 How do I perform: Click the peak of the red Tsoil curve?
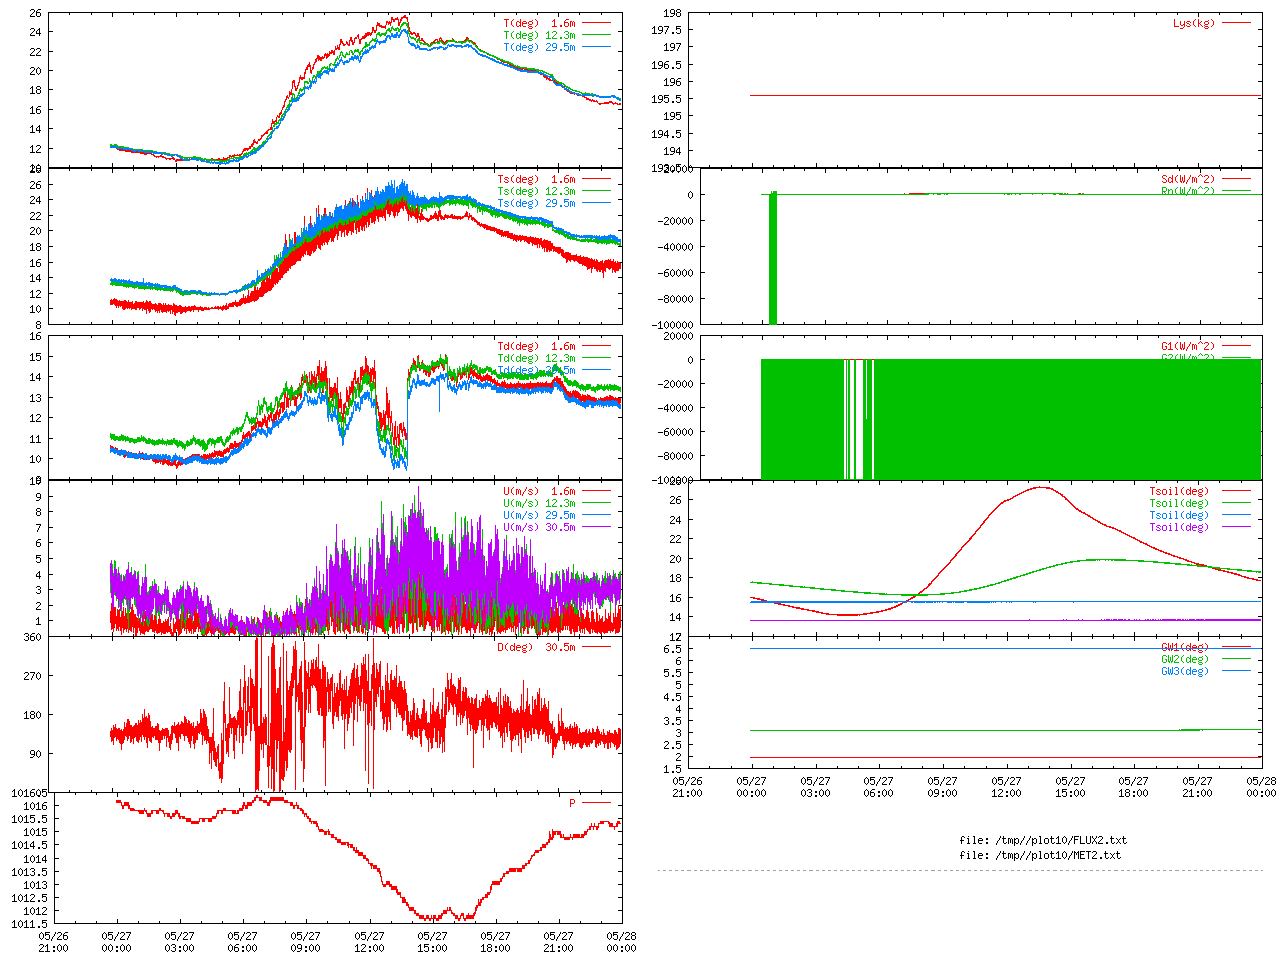point(1042,487)
